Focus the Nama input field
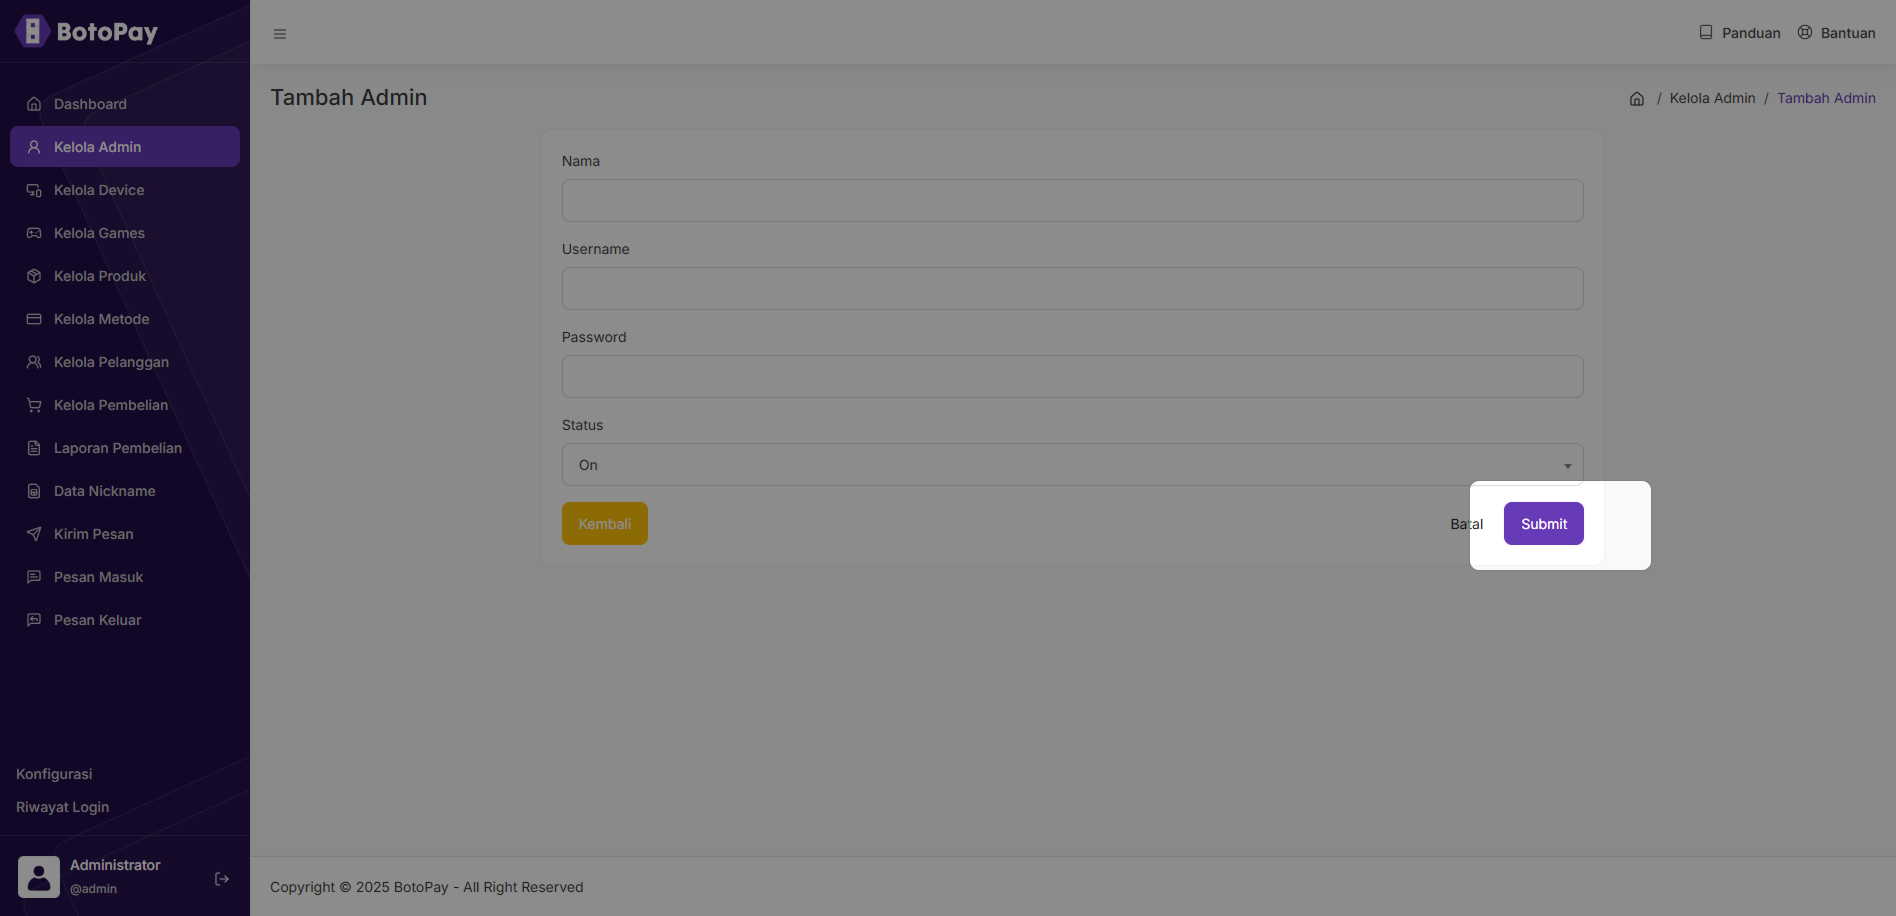This screenshot has height=916, width=1896. 1072,201
